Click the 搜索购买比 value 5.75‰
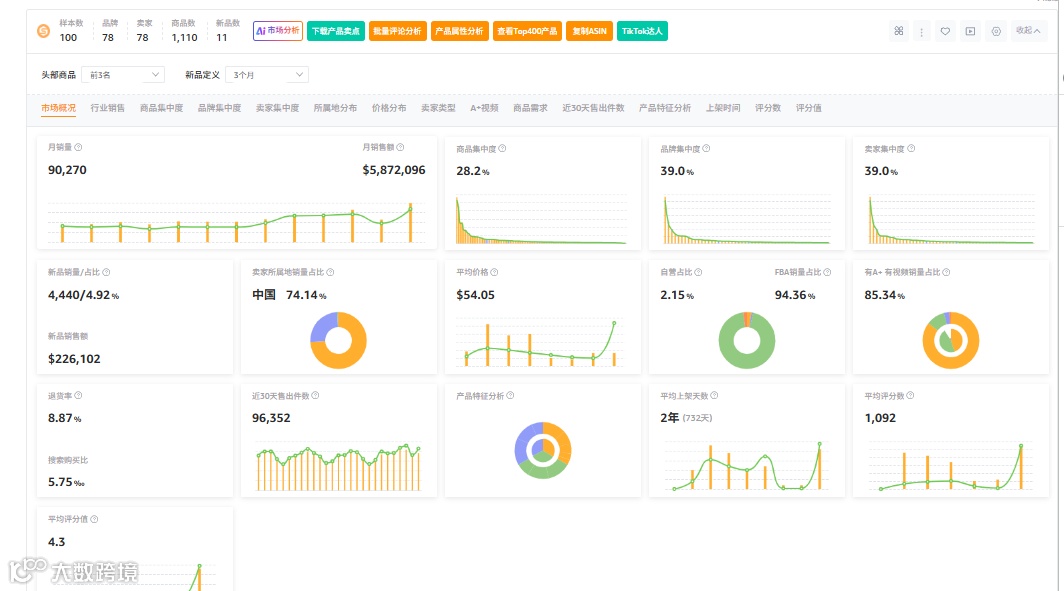This screenshot has height=591, width=1064. coord(66,482)
